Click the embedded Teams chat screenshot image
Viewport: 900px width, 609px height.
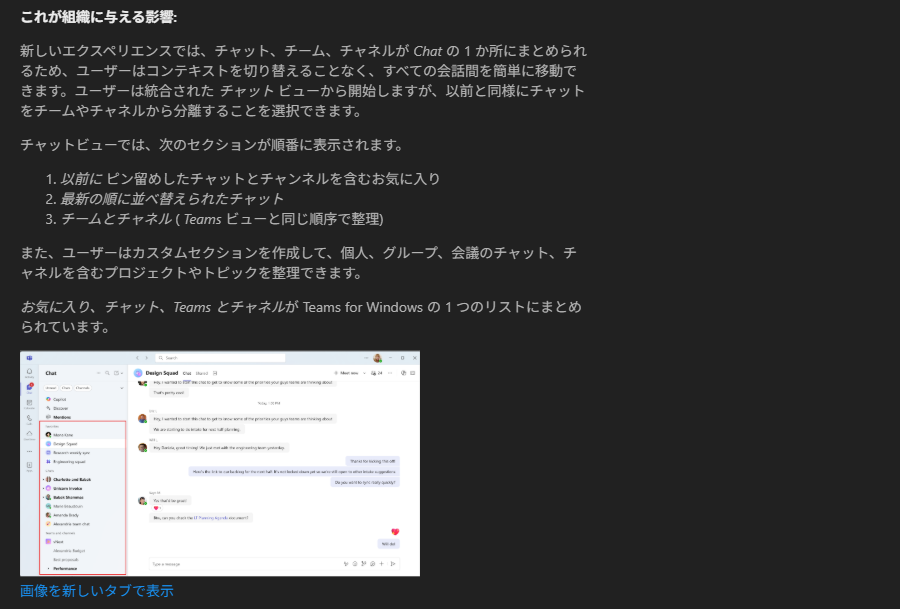(x=220, y=463)
